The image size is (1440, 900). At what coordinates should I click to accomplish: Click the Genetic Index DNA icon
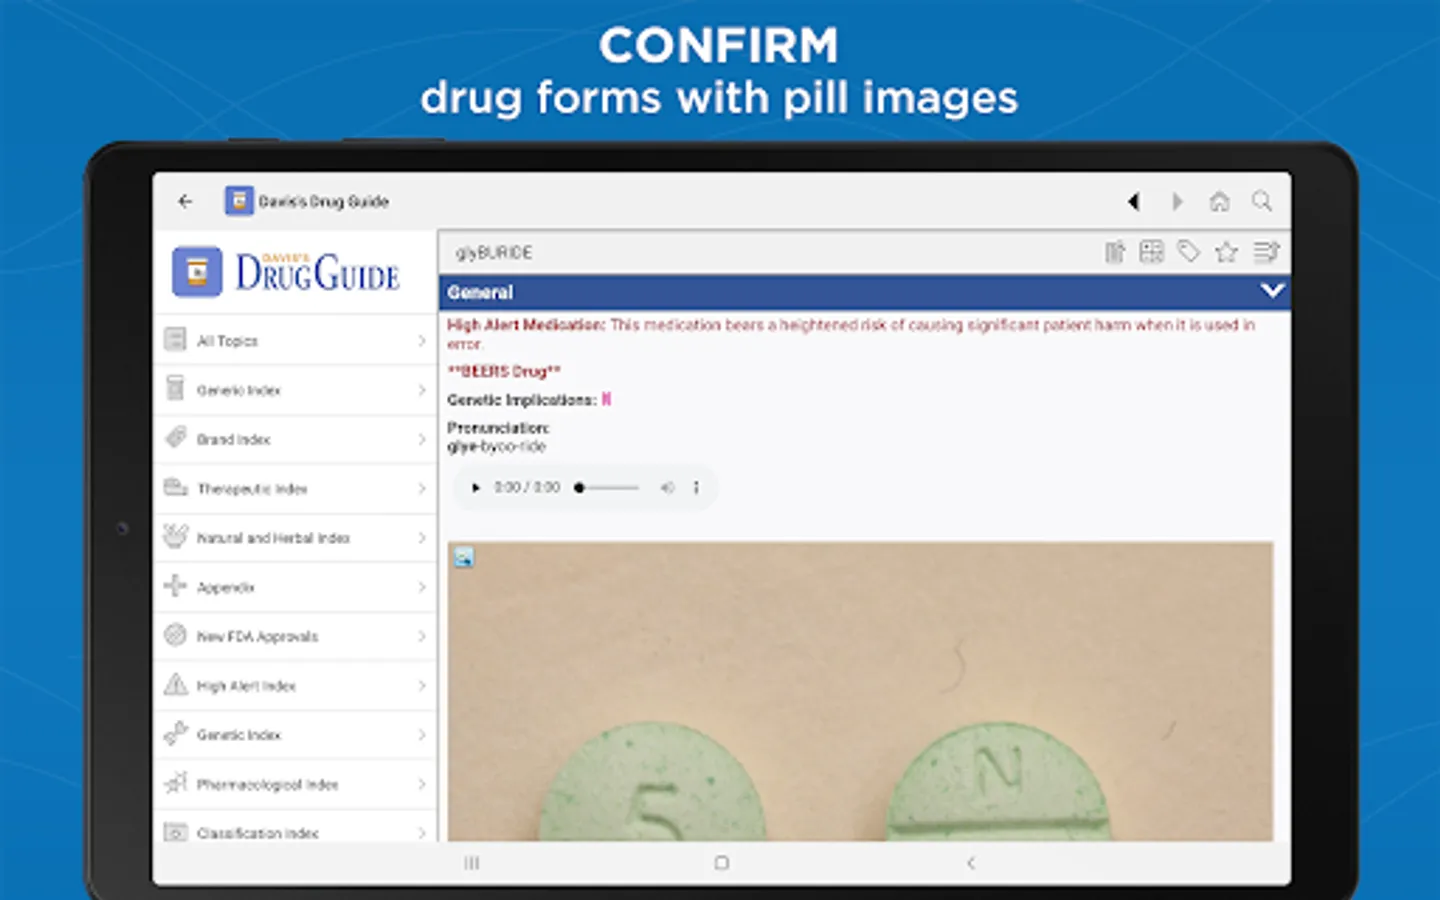(175, 733)
